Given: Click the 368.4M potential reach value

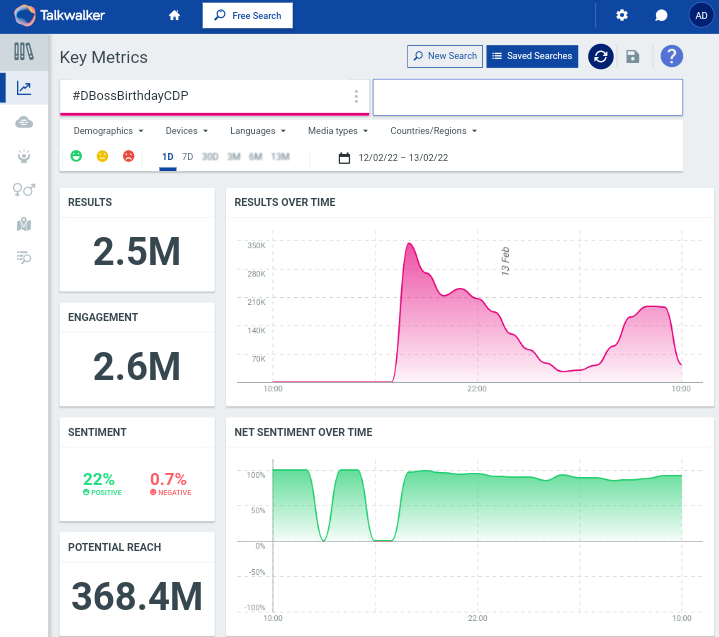Looking at the screenshot, I should (137, 596).
